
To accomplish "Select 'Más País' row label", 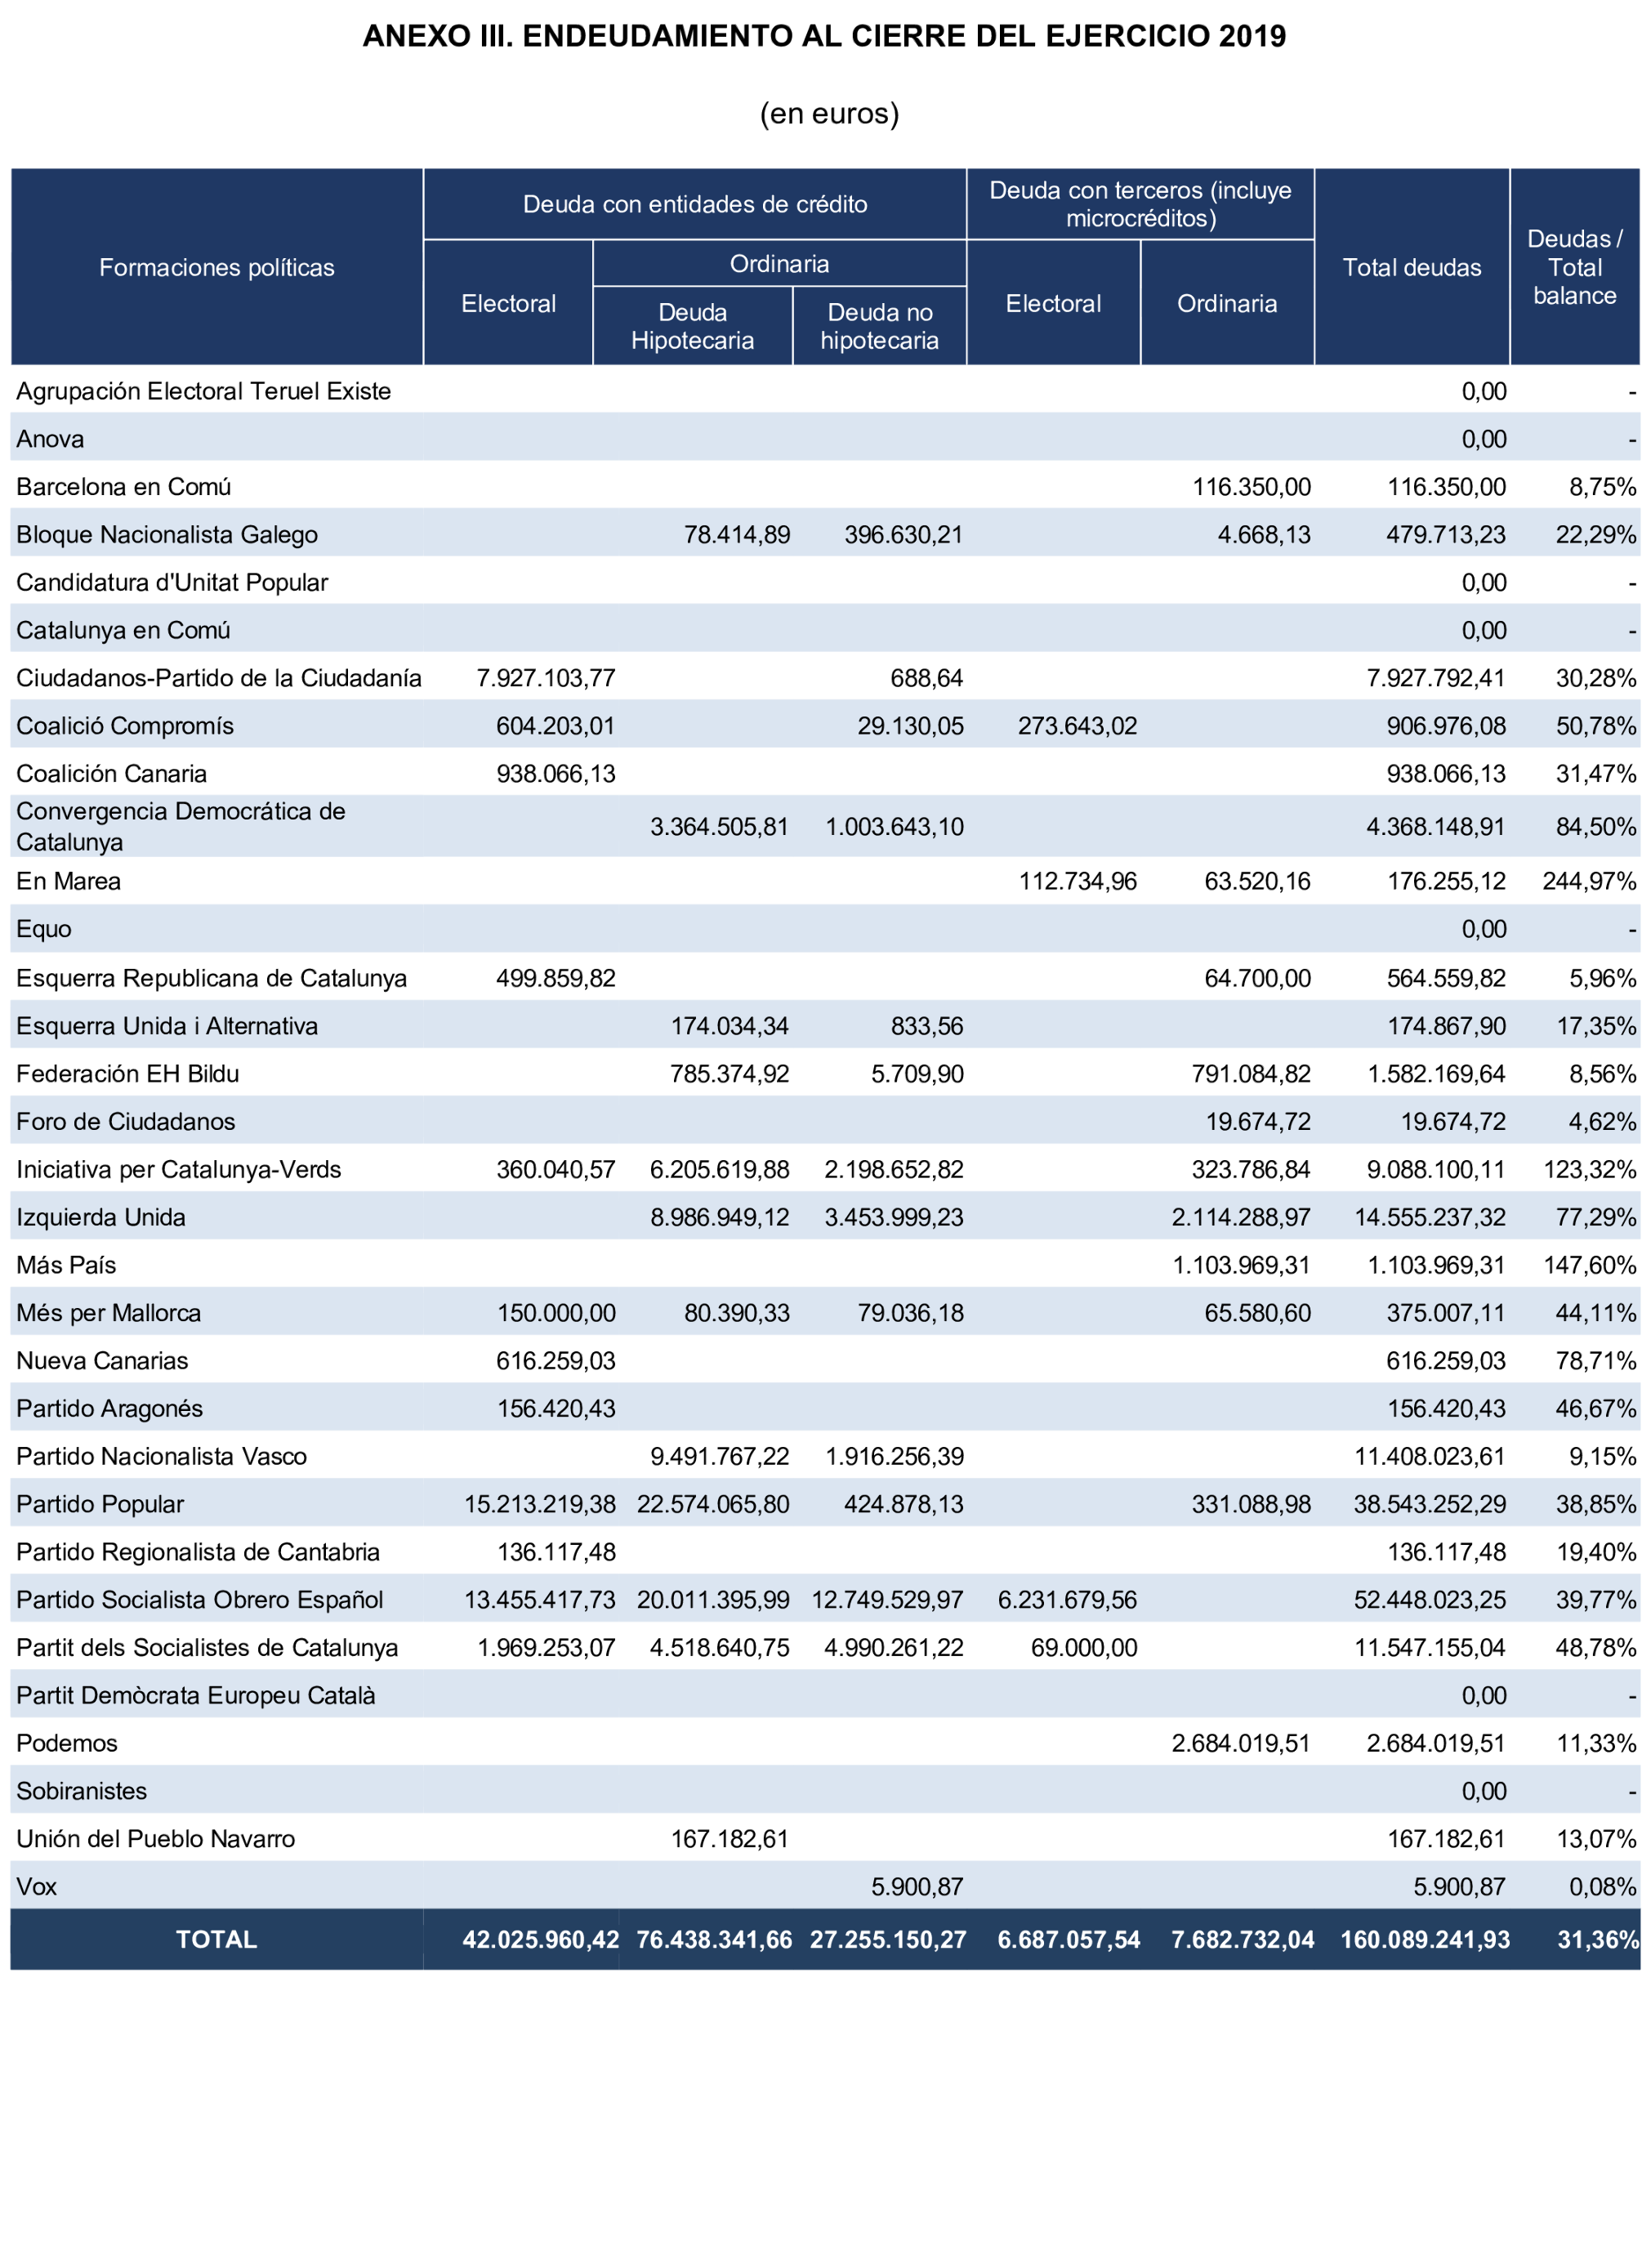I will coord(66,1265).
